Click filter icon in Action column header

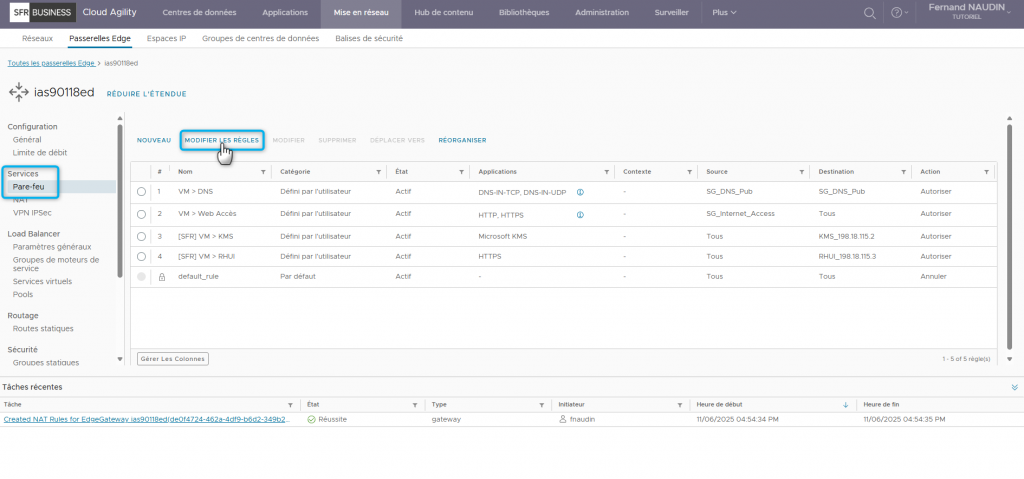pos(986,172)
